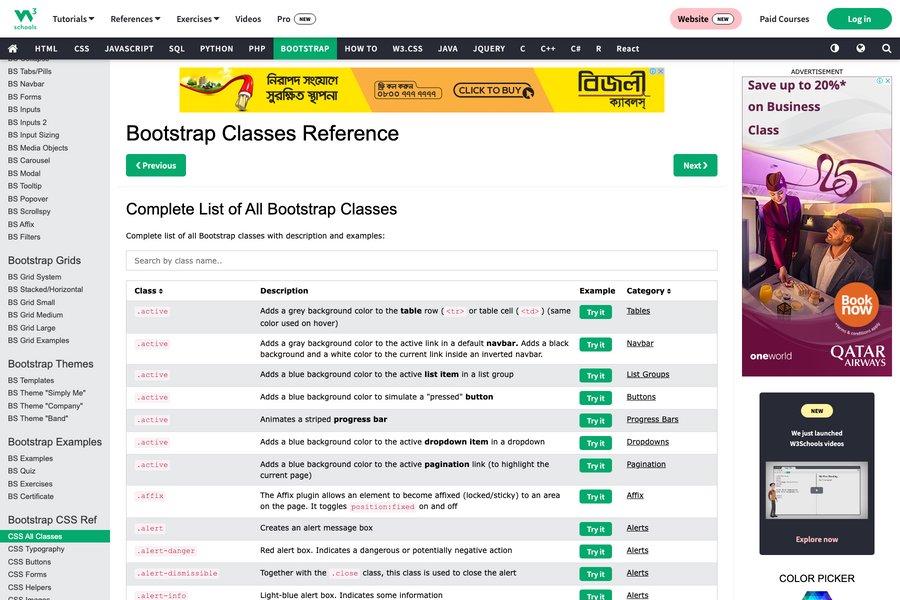
Task: Open the hamburger menu left of HTML tab
Action: pyautogui.click(x=12, y=47)
